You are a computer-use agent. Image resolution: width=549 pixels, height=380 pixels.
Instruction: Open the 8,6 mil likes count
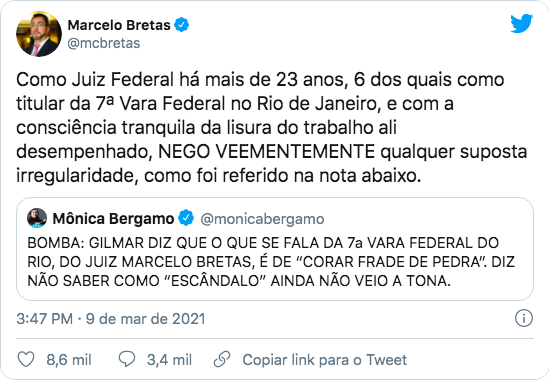[69, 360]
